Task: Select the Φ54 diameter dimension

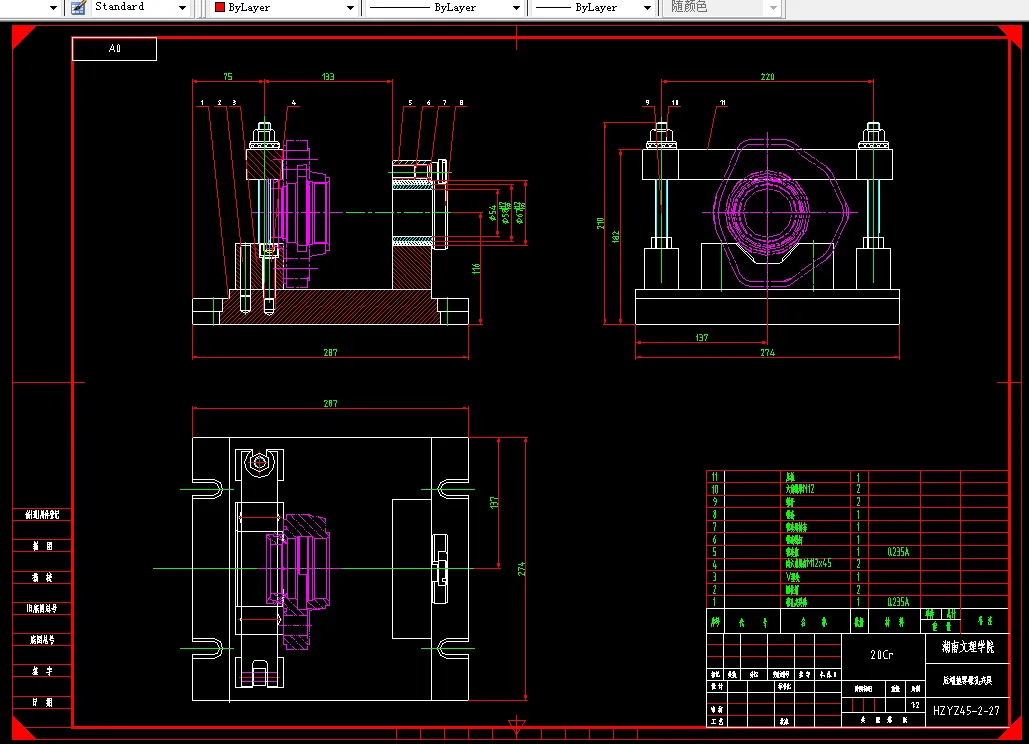Action: click(x=493, y=213)
